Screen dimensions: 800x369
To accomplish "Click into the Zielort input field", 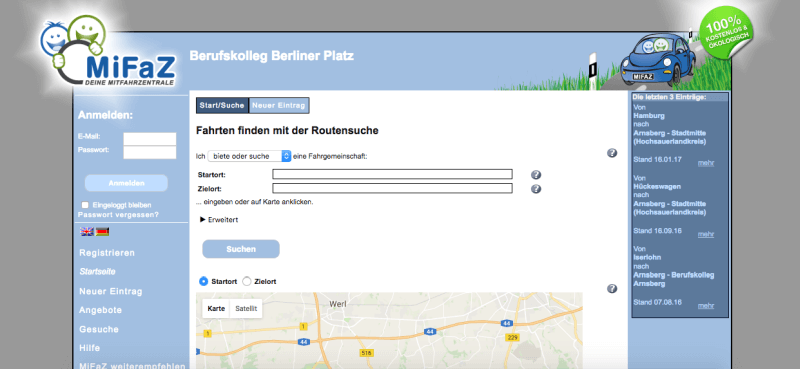I will [392, 188].
